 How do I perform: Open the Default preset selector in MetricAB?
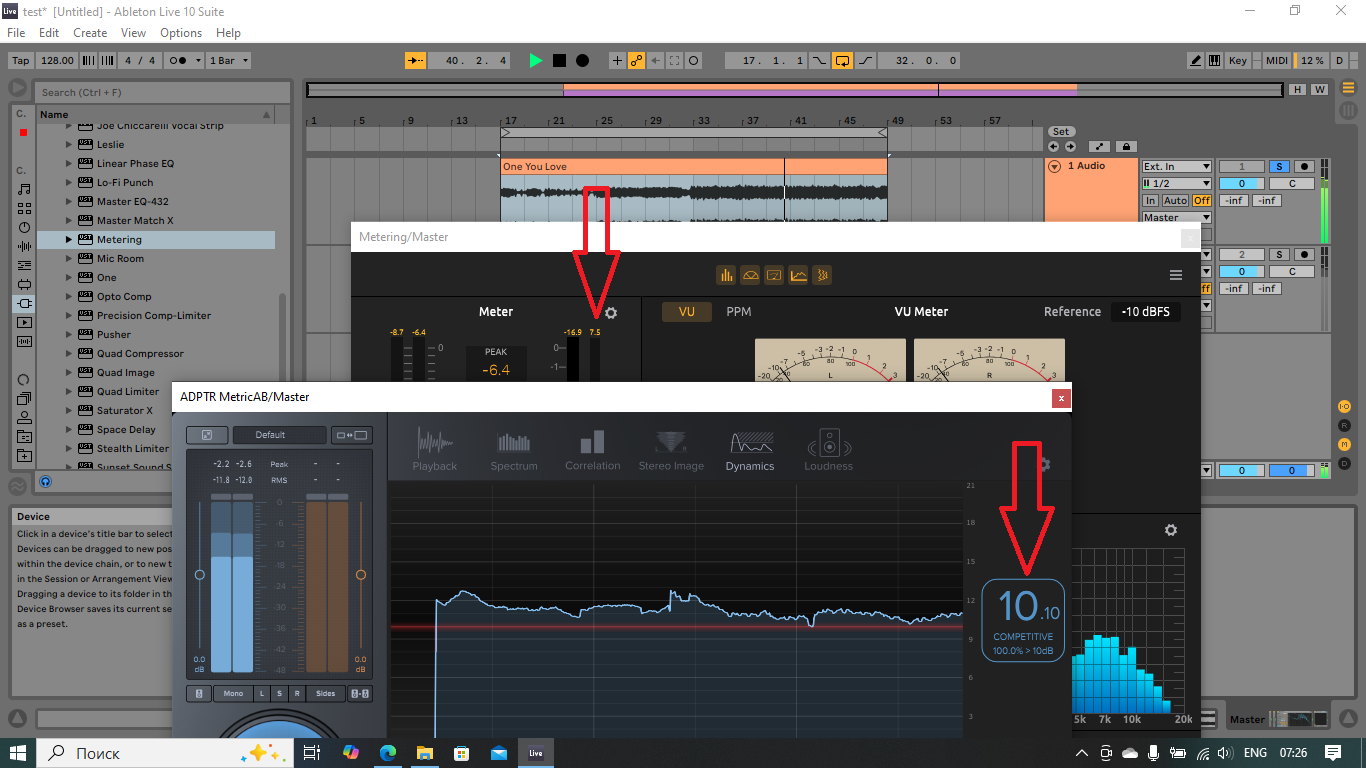[279, 435]
